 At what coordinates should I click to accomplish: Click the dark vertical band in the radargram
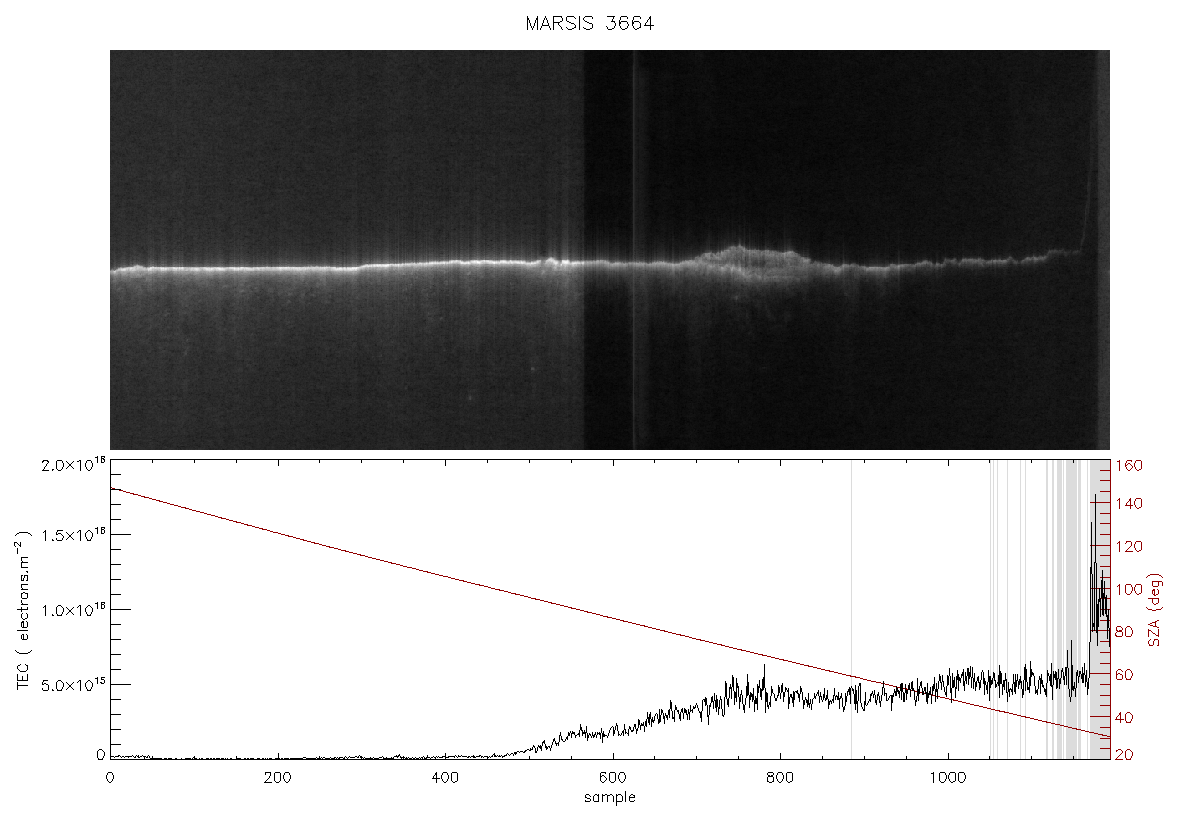[608, 250]
